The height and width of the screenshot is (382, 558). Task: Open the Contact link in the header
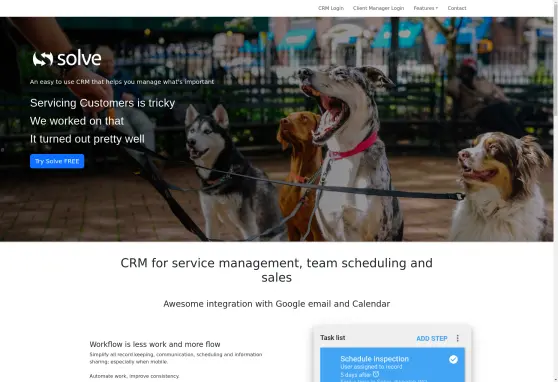[457, 8]
